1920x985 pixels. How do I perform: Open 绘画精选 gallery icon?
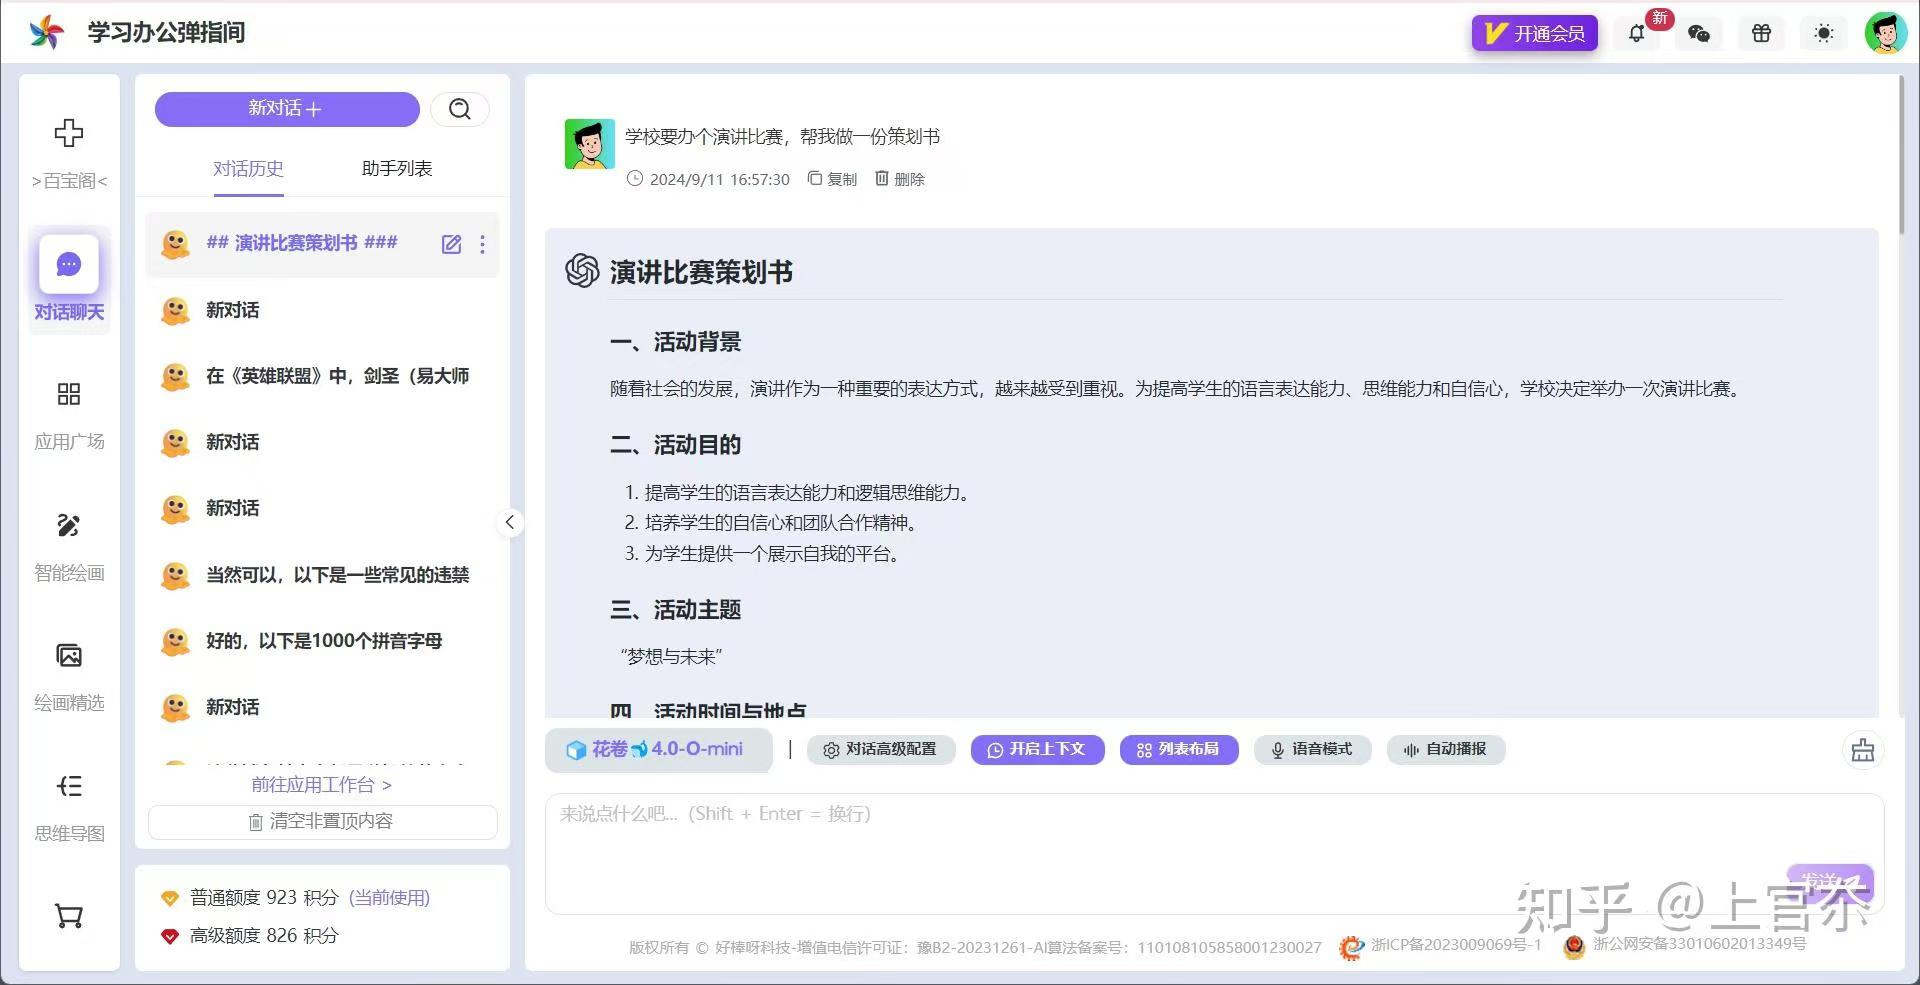pos(69,656)
